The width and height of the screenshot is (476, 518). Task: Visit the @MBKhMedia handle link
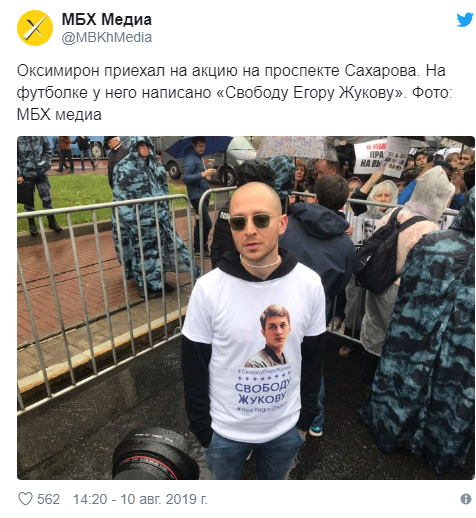coord(107,37)
